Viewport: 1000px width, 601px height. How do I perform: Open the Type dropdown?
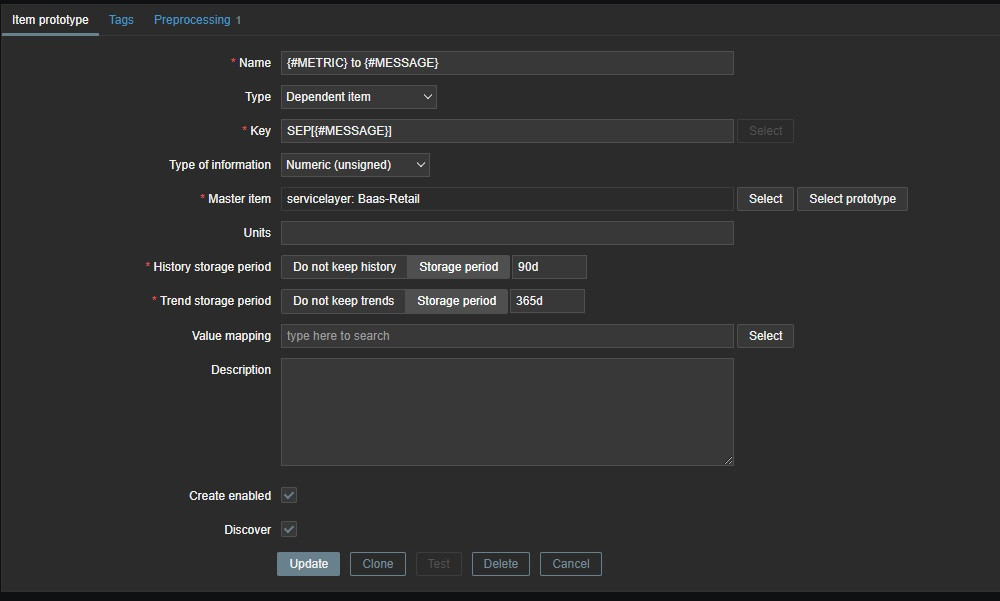(x=358, y=97)
